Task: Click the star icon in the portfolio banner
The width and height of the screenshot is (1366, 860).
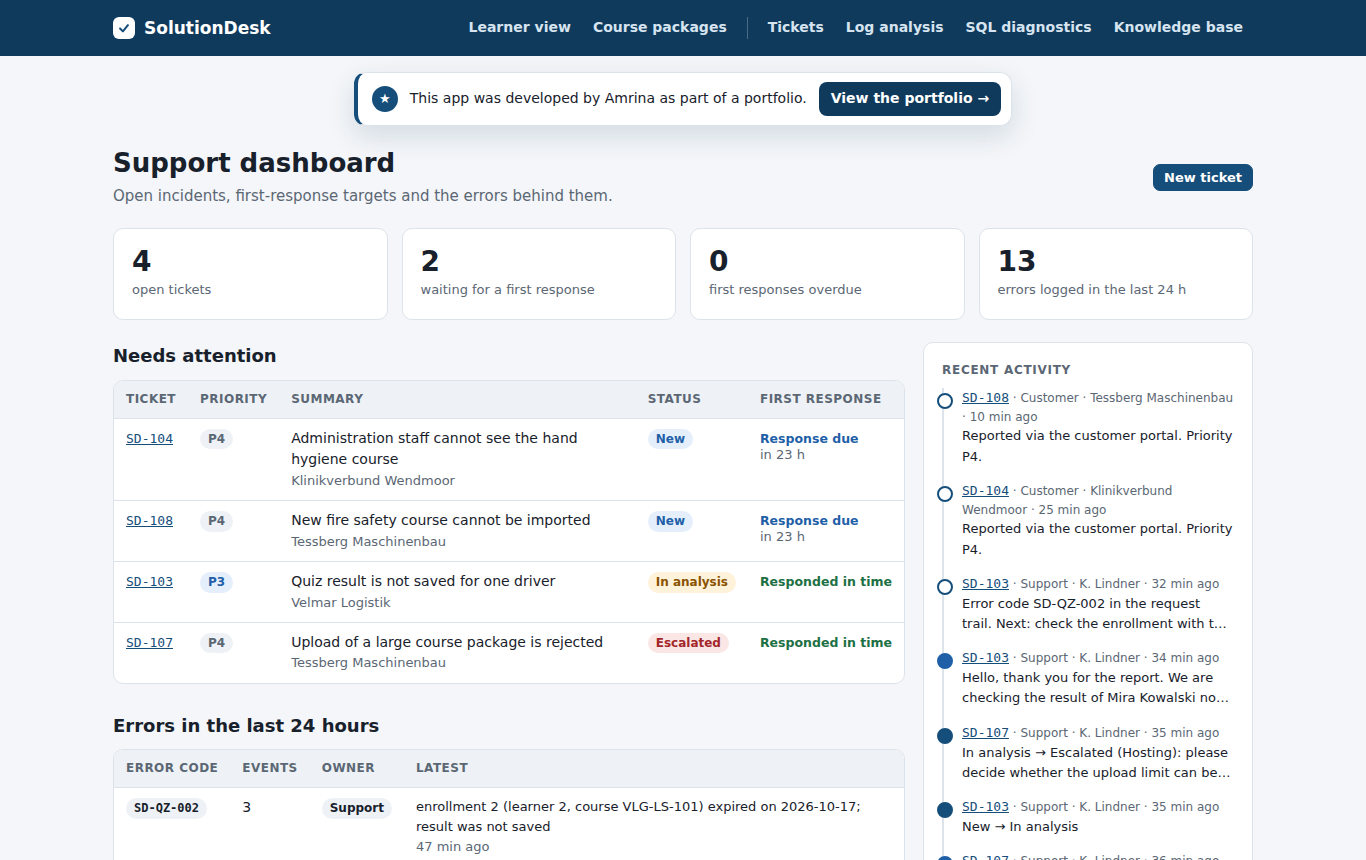Action: coord(385,99)
